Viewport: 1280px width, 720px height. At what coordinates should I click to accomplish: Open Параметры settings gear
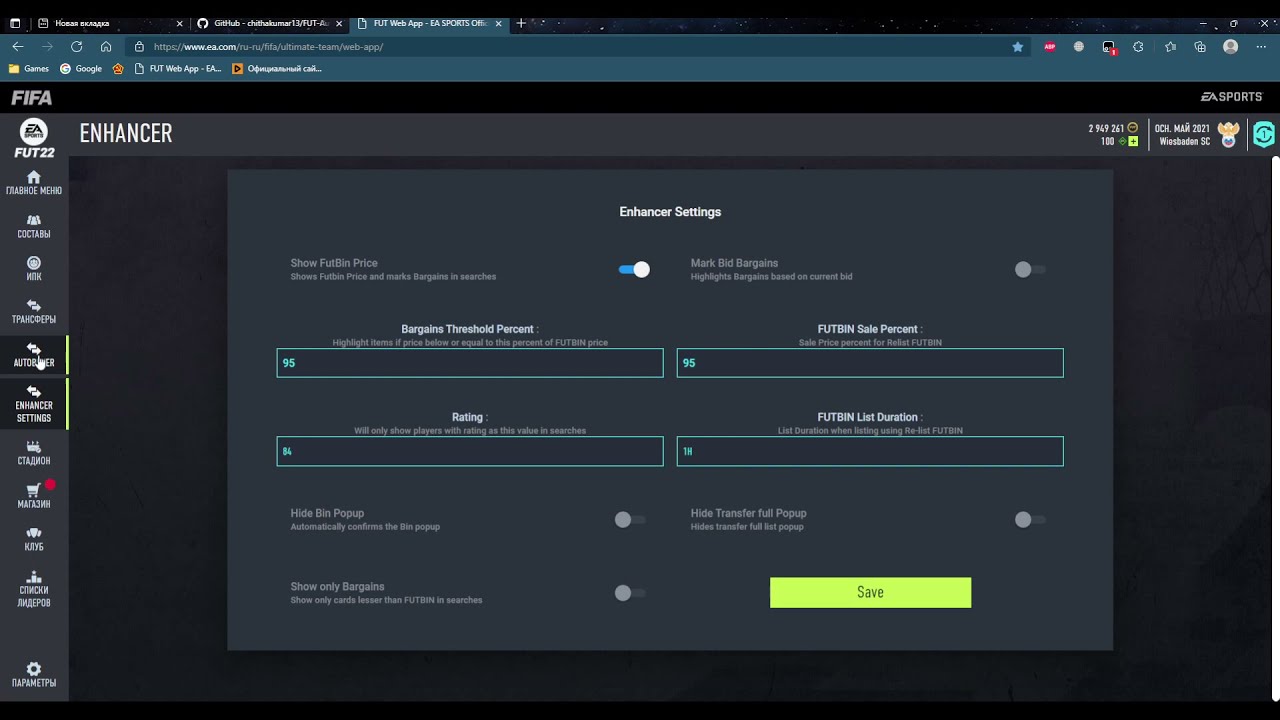point(34,675)
